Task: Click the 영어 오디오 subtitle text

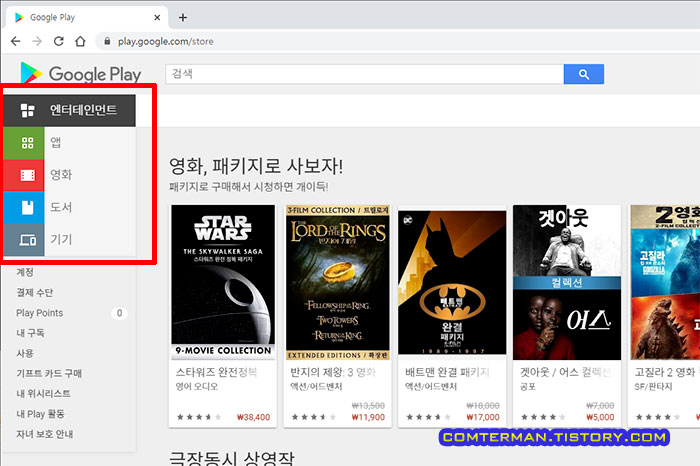Action: click(x=197, y=387)
